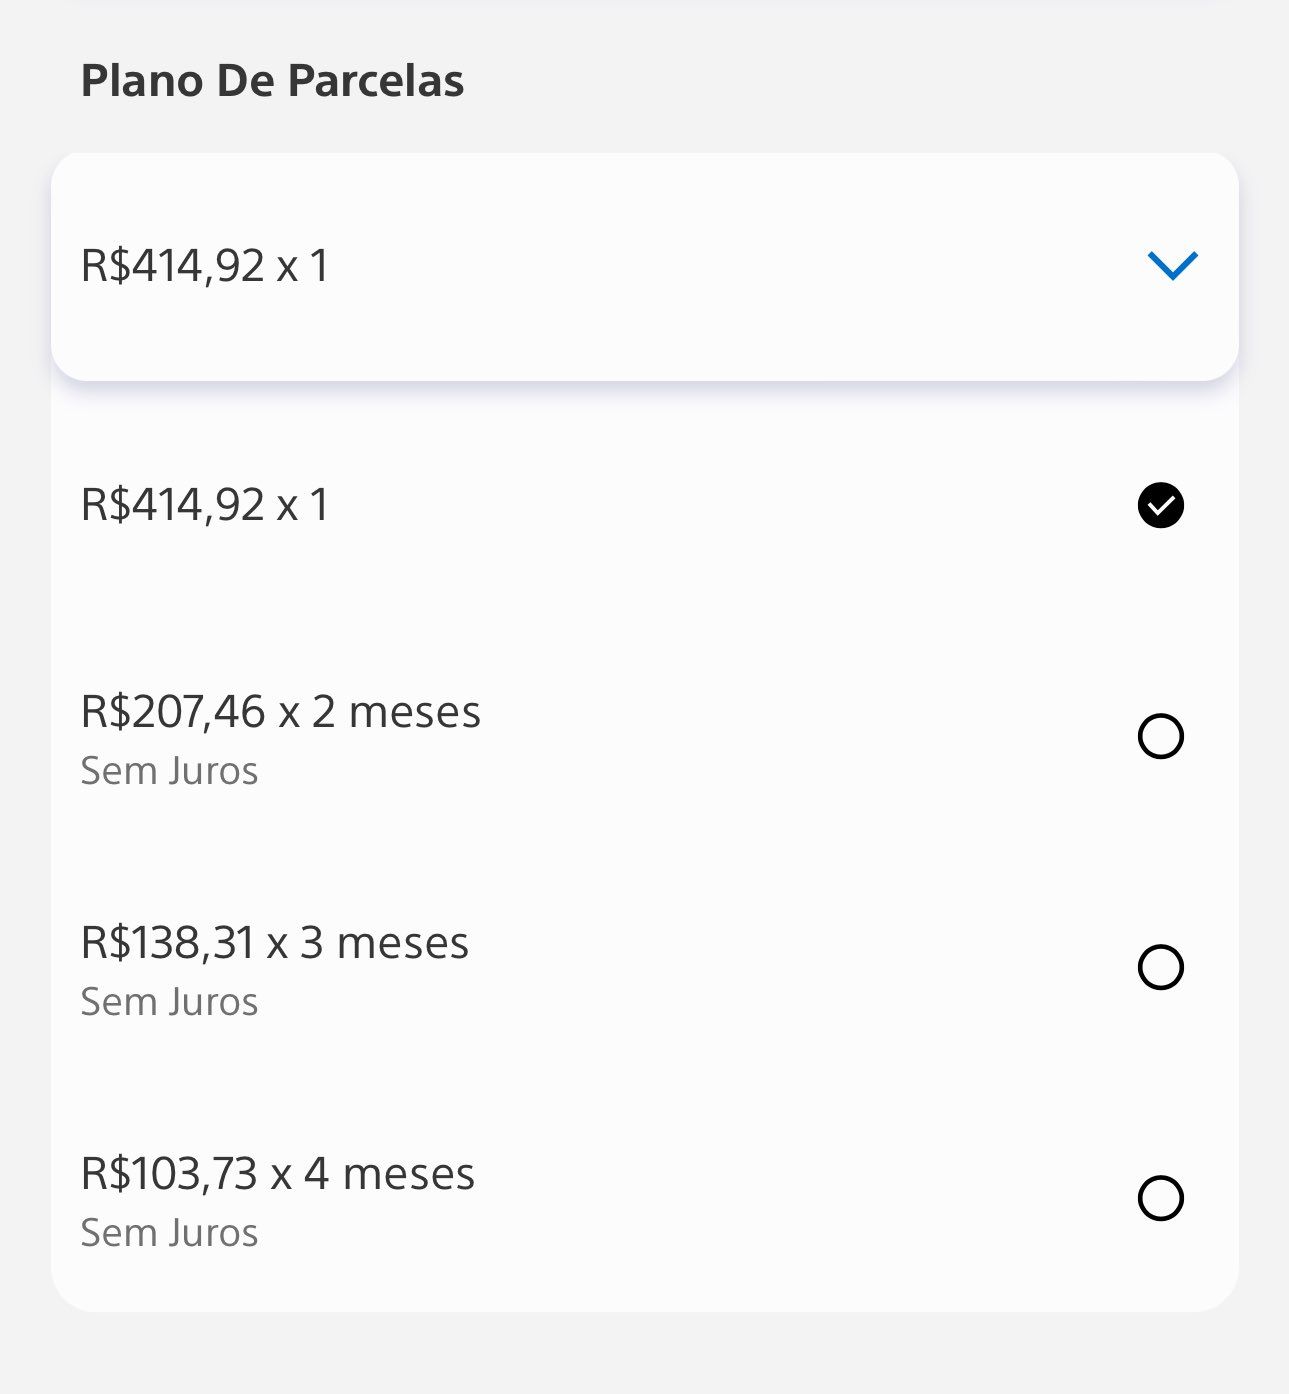Click "Sem Juros" under the 4-month plan
Image resolution: width=1289 pixels, height=1394 pixels.
[x=169, y=1233]
